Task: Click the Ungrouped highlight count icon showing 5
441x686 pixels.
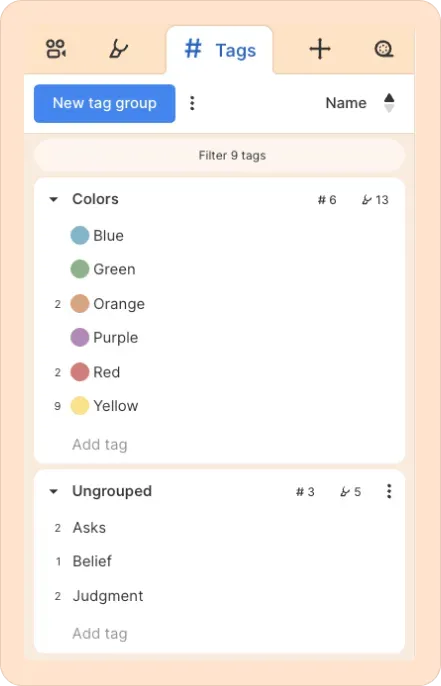Action: click(x=345, y=492)
